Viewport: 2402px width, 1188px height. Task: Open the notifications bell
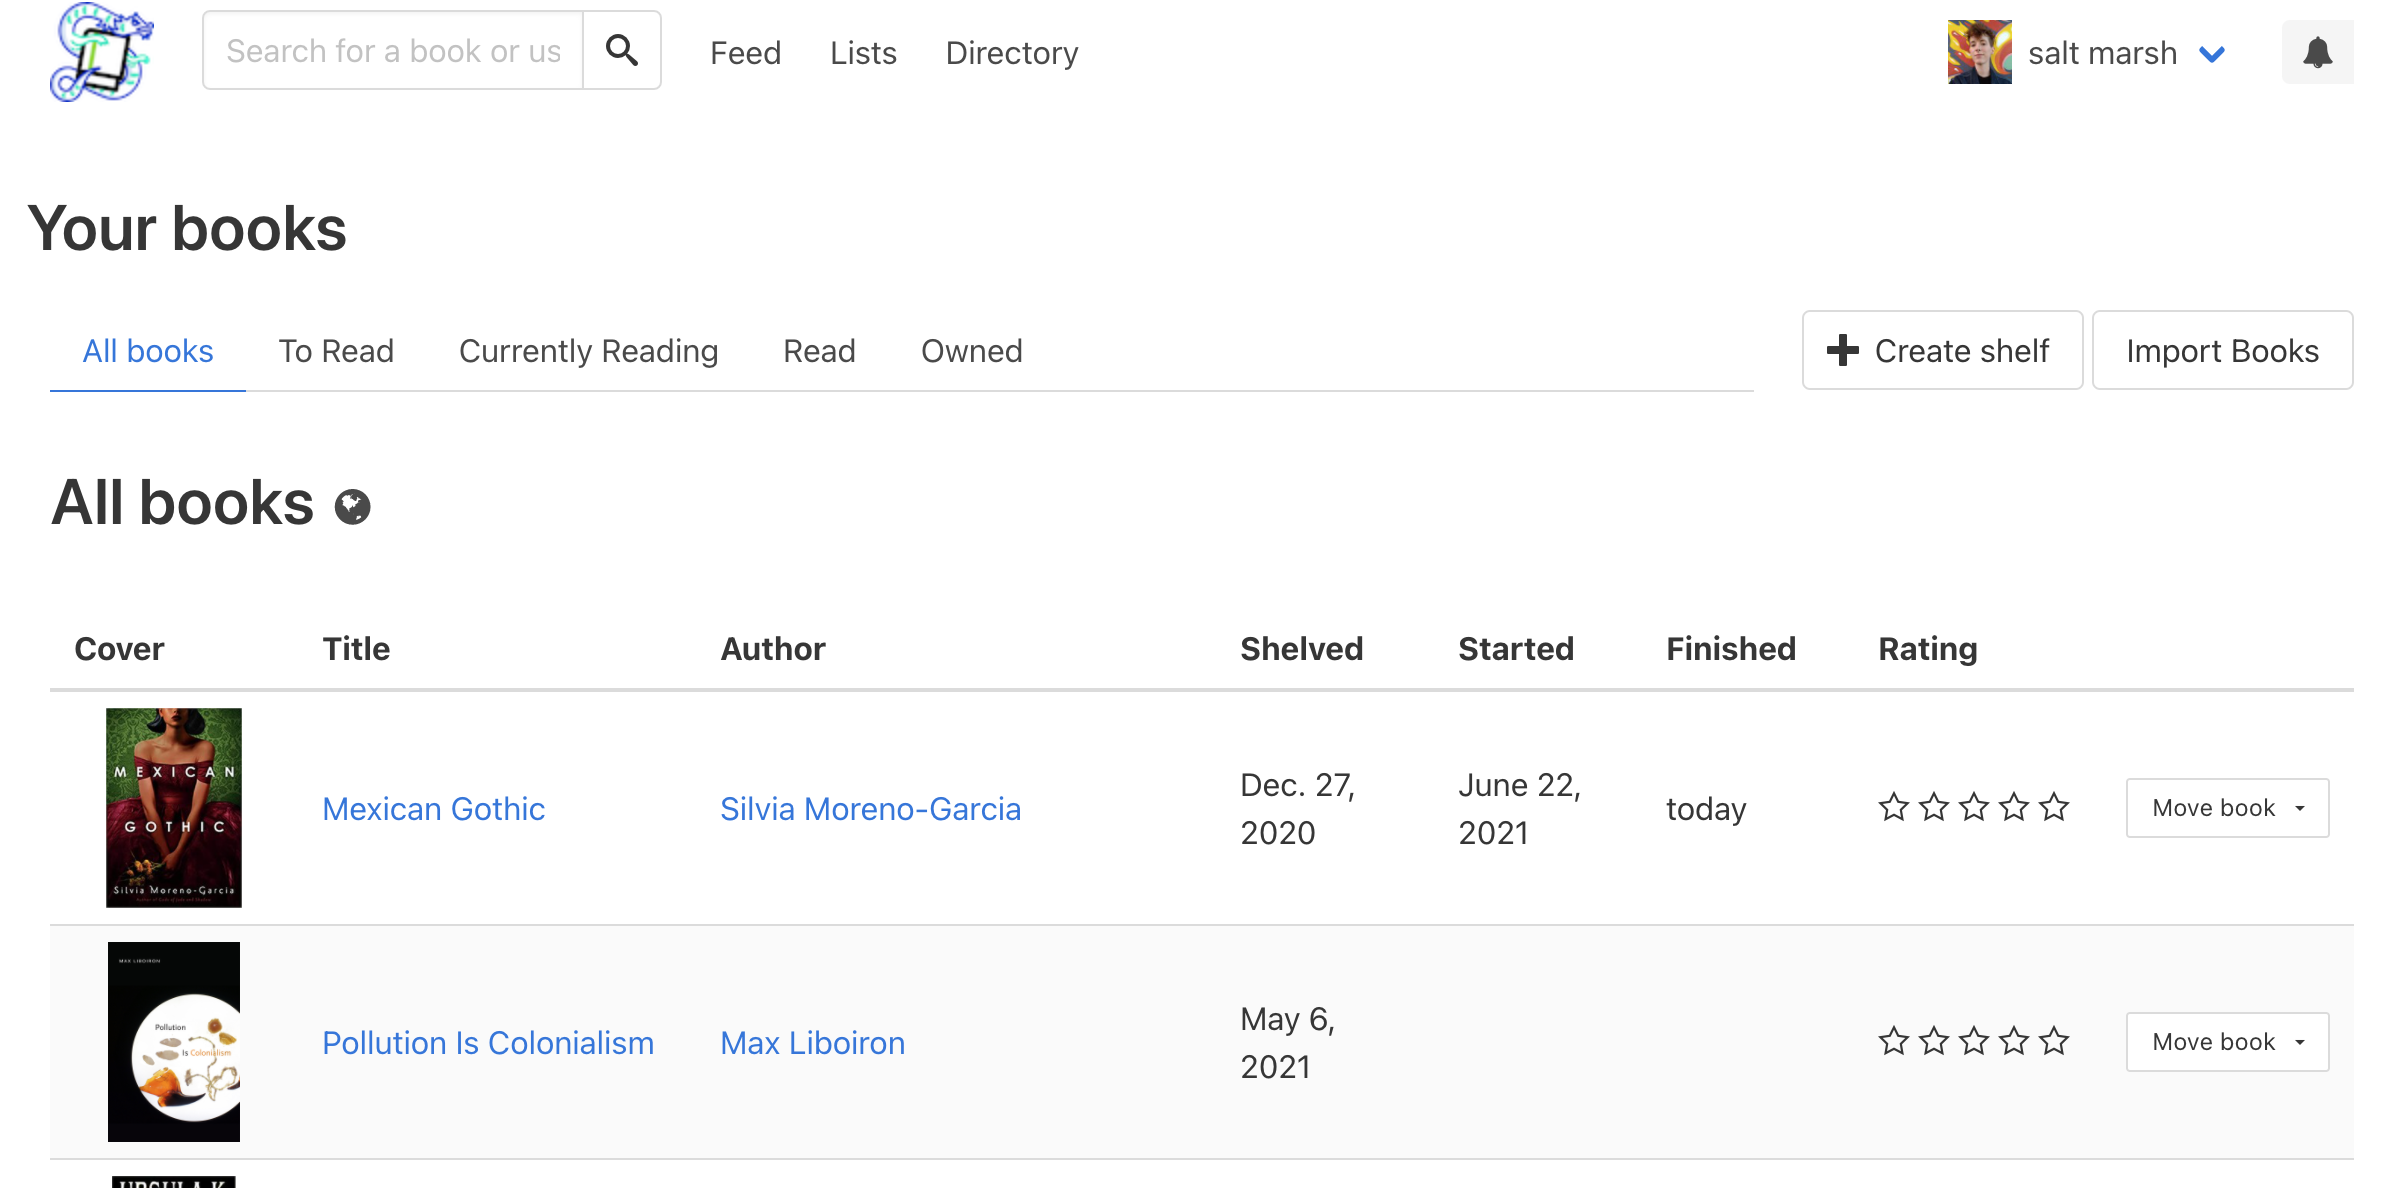pyautogui.click(x=2317, y=51)
